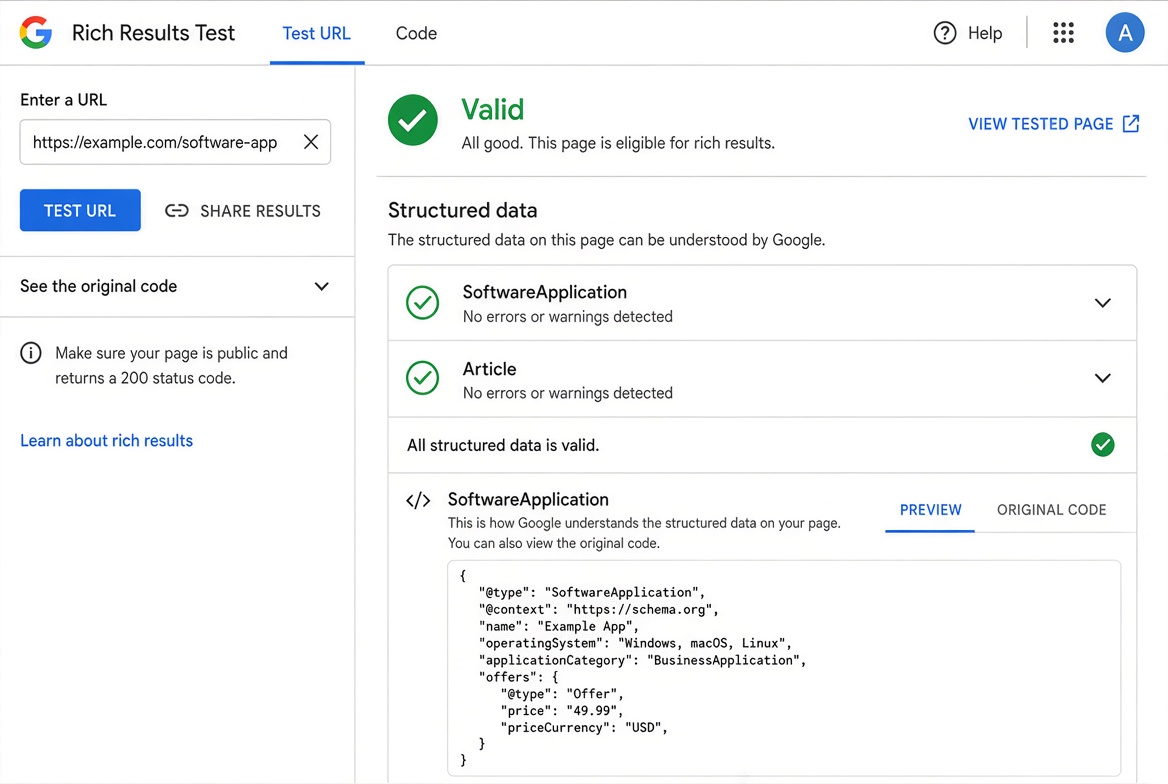Screen dimensions: 1168x784
Task: Expand the SoftwareApplication result row
Action: pos(762,303)
